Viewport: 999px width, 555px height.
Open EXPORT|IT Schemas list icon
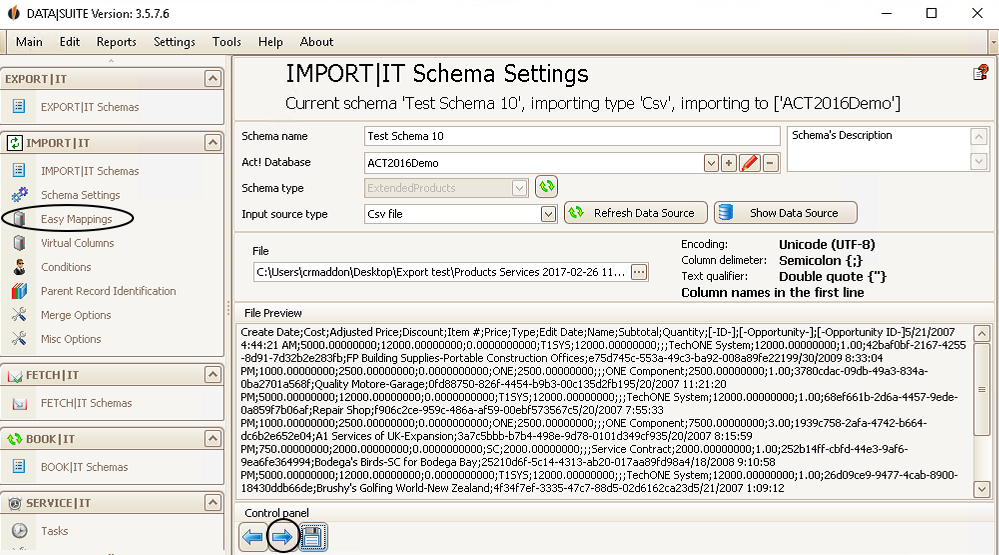tap(19, 106)
